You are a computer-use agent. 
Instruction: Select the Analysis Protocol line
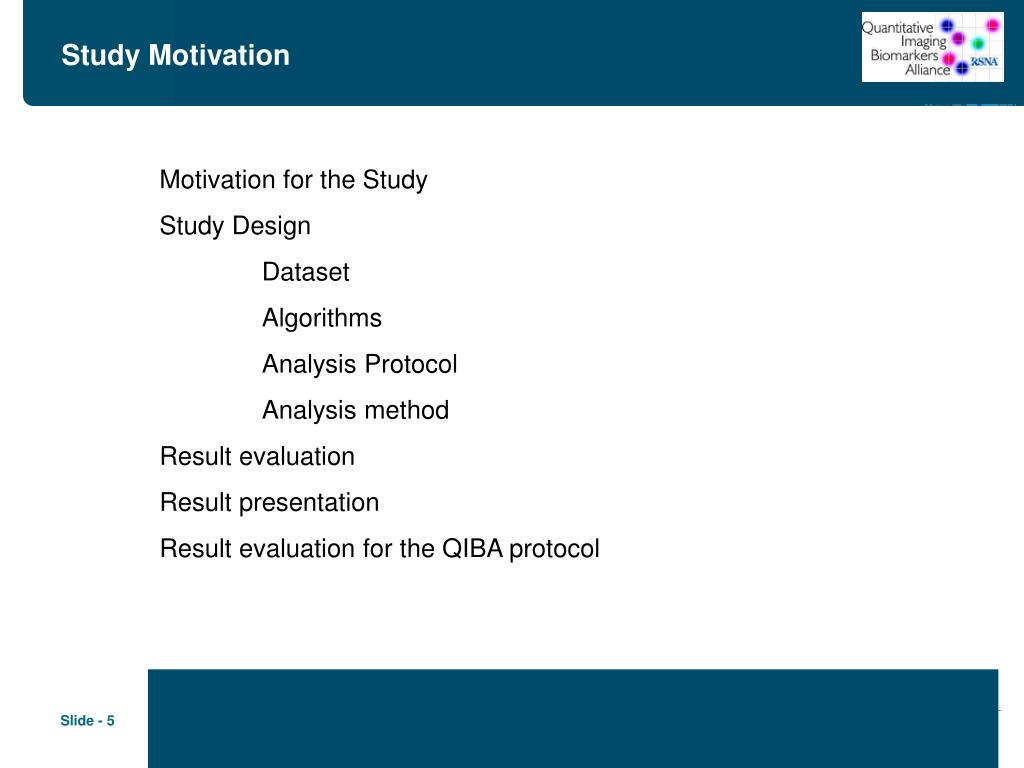pyautogui.click(x=360, y=364)
